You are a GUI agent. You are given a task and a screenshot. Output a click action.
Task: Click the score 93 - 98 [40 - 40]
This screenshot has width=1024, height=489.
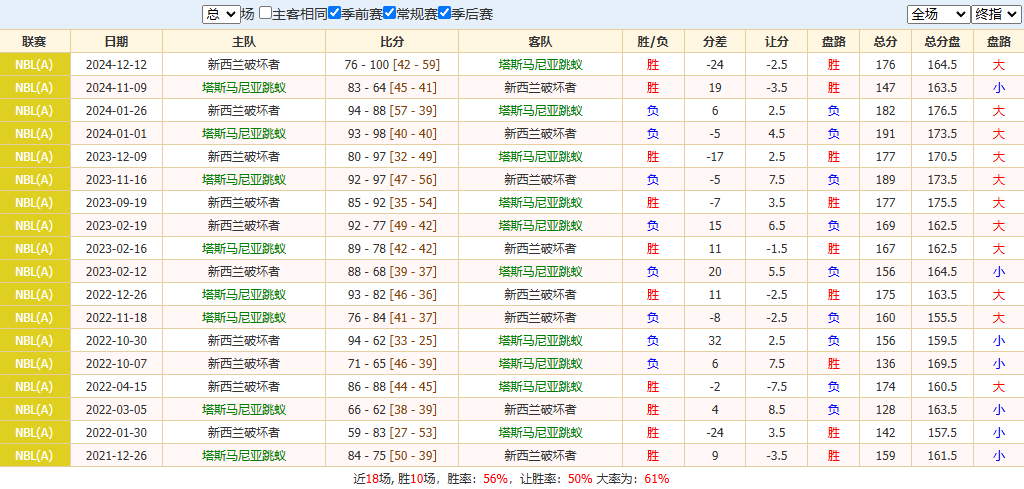pyautogui.click(x=392, y=134)
